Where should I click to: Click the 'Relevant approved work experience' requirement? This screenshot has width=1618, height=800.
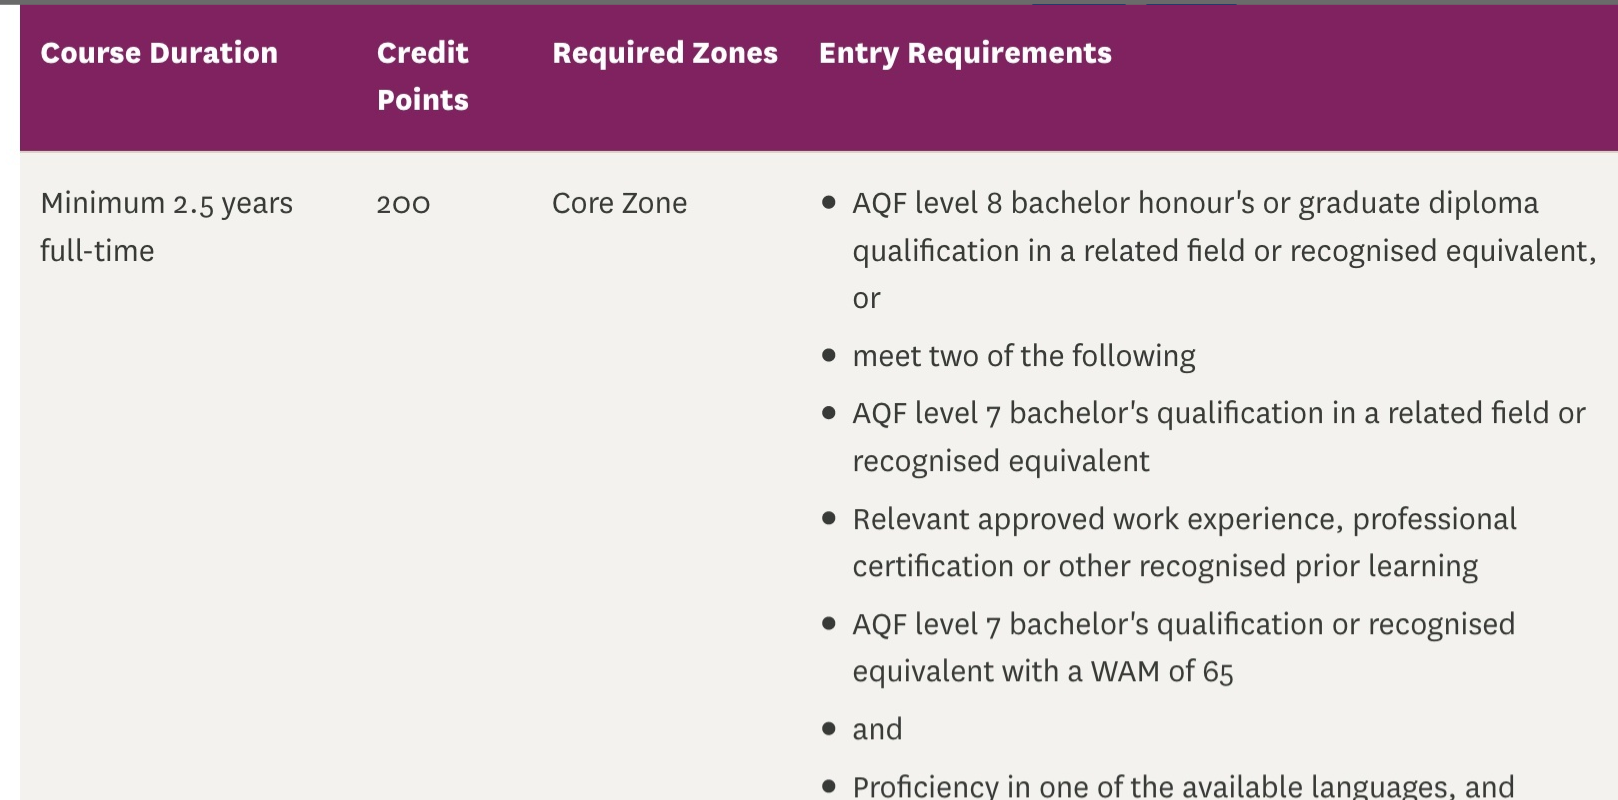click(1184, 519)
